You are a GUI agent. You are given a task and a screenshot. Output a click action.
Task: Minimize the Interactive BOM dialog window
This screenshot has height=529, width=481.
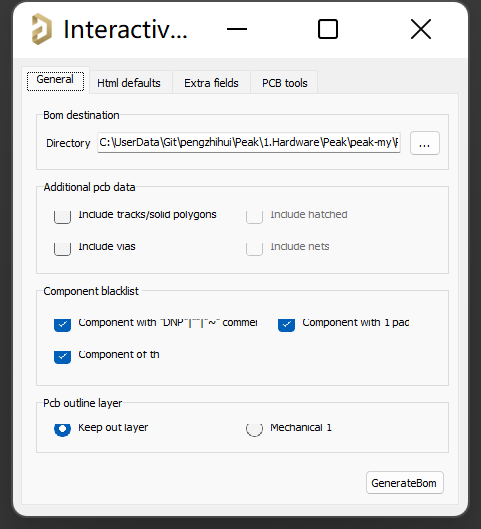tap(237, 29)
